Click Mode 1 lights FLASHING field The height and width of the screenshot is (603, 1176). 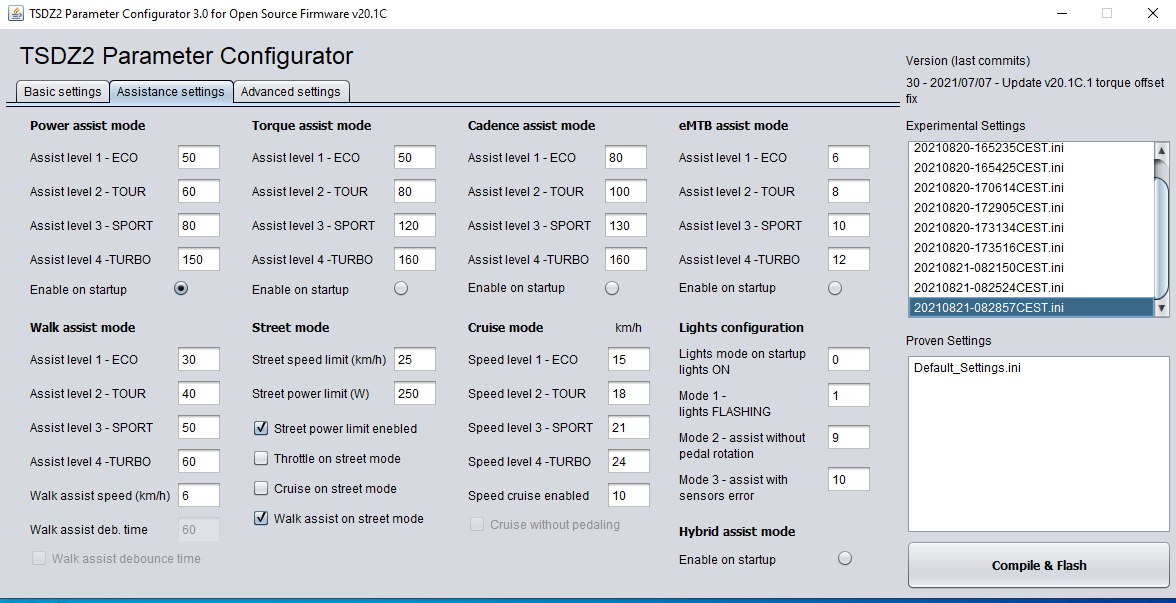tap(849, 395)
